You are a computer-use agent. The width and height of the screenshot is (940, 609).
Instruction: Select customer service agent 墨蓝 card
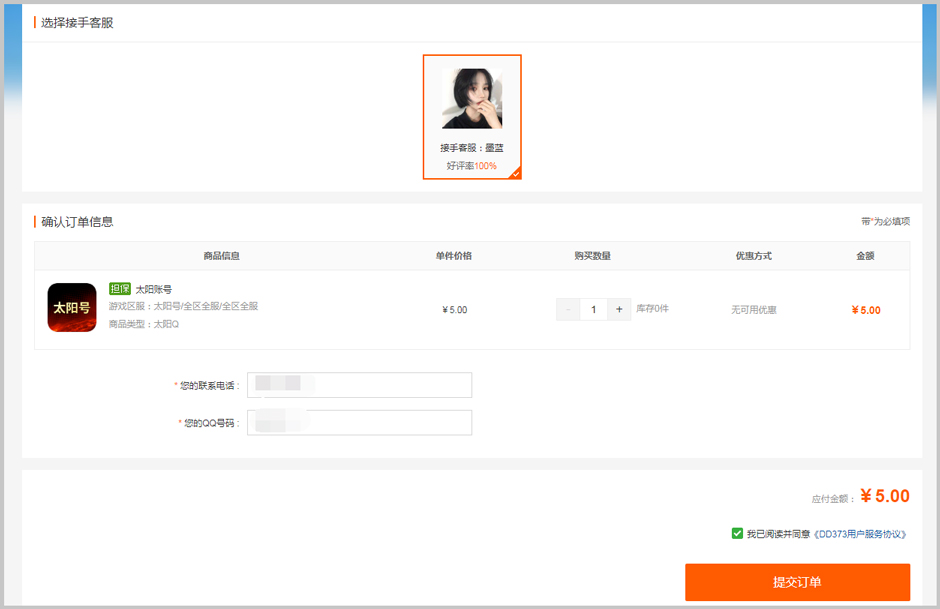click(x=472, y=117)
